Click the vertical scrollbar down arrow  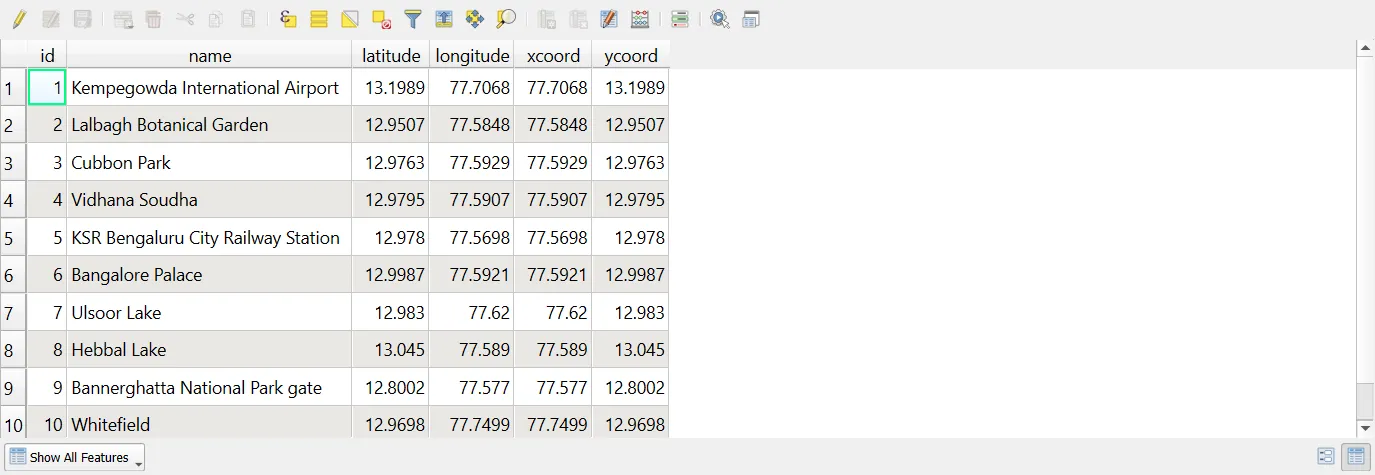tap(1365, 430)
